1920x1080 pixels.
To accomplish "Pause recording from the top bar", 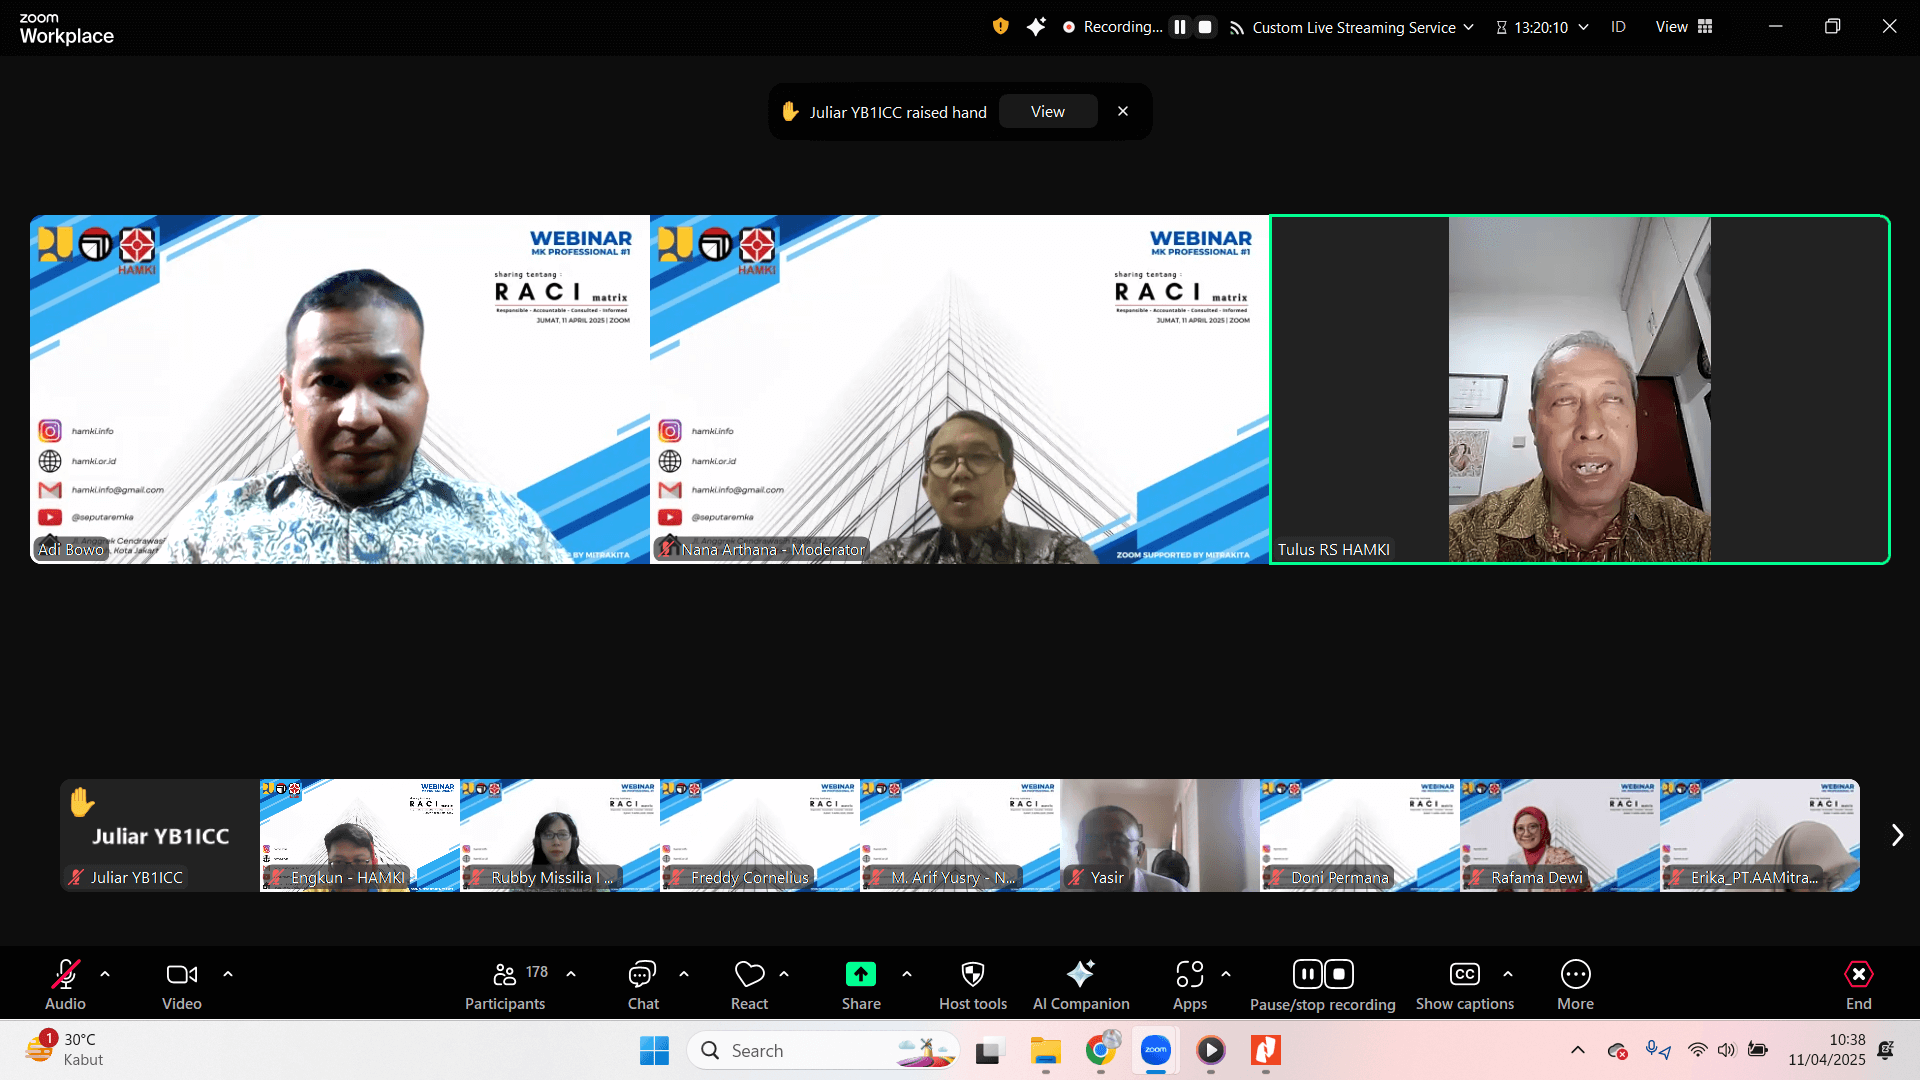I will tap(1180, 27).
